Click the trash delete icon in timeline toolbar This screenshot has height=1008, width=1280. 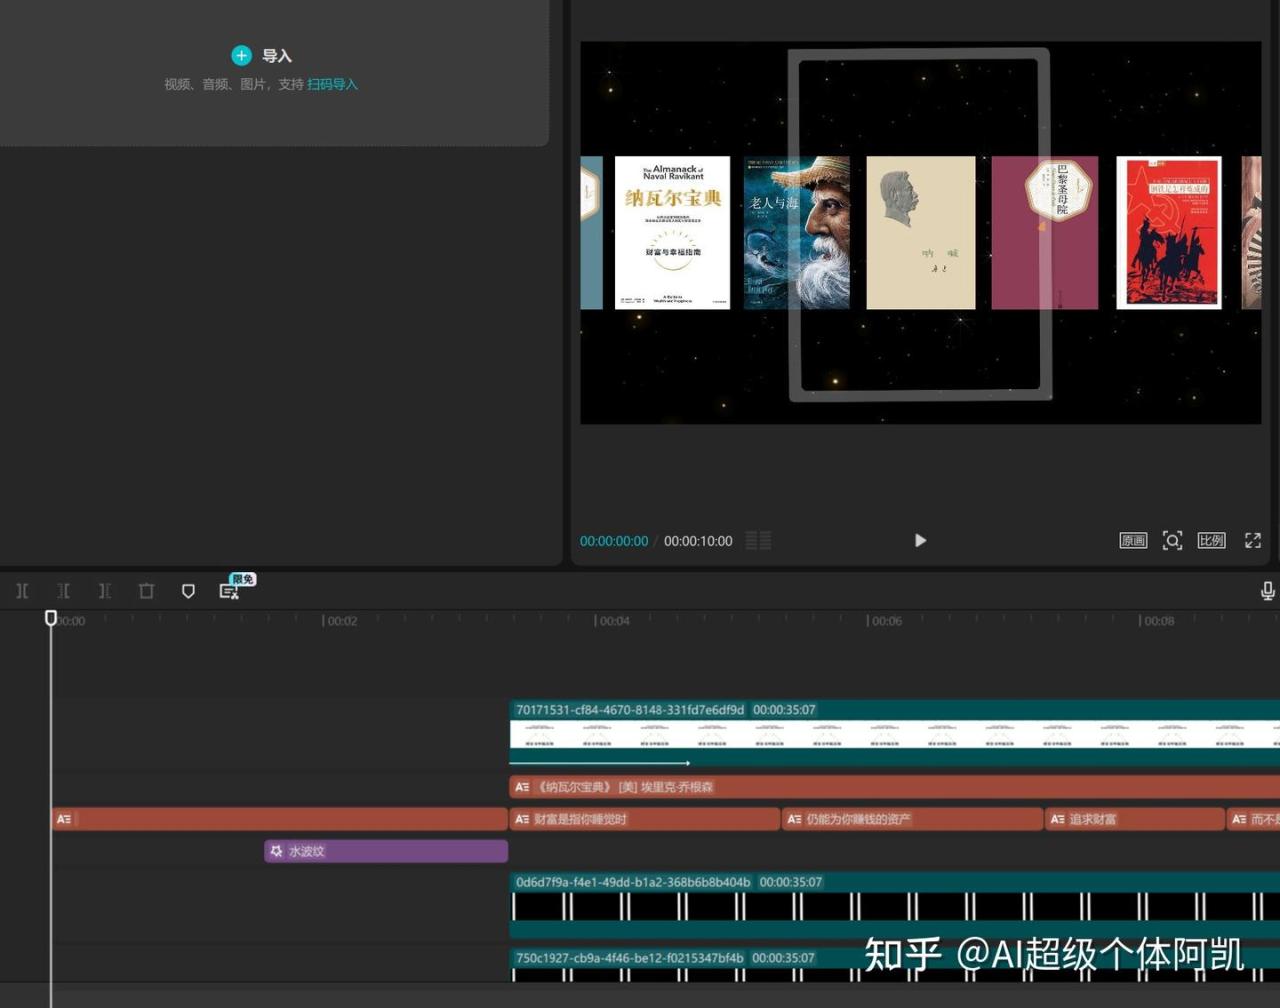click(146, 591)
